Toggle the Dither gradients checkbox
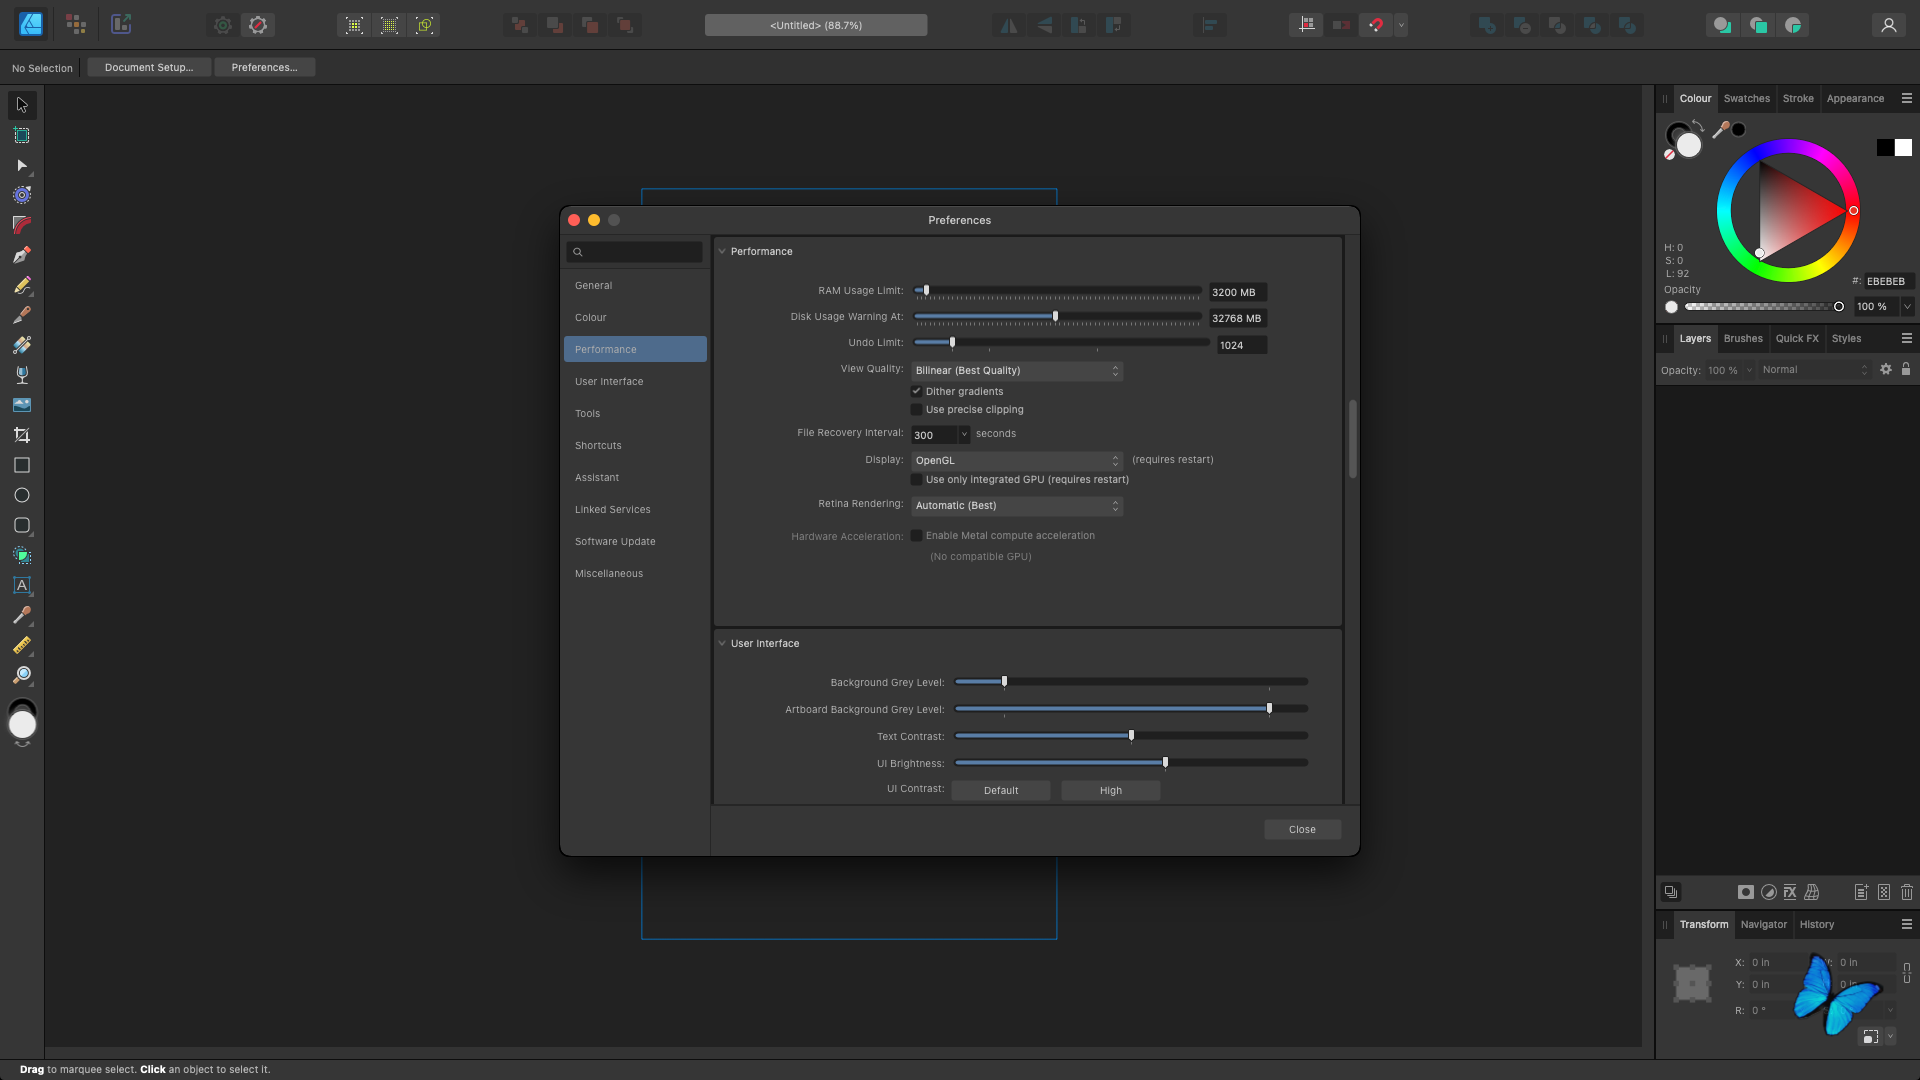The width and height of the screenshot is (1920, 1080). (916, 391)
